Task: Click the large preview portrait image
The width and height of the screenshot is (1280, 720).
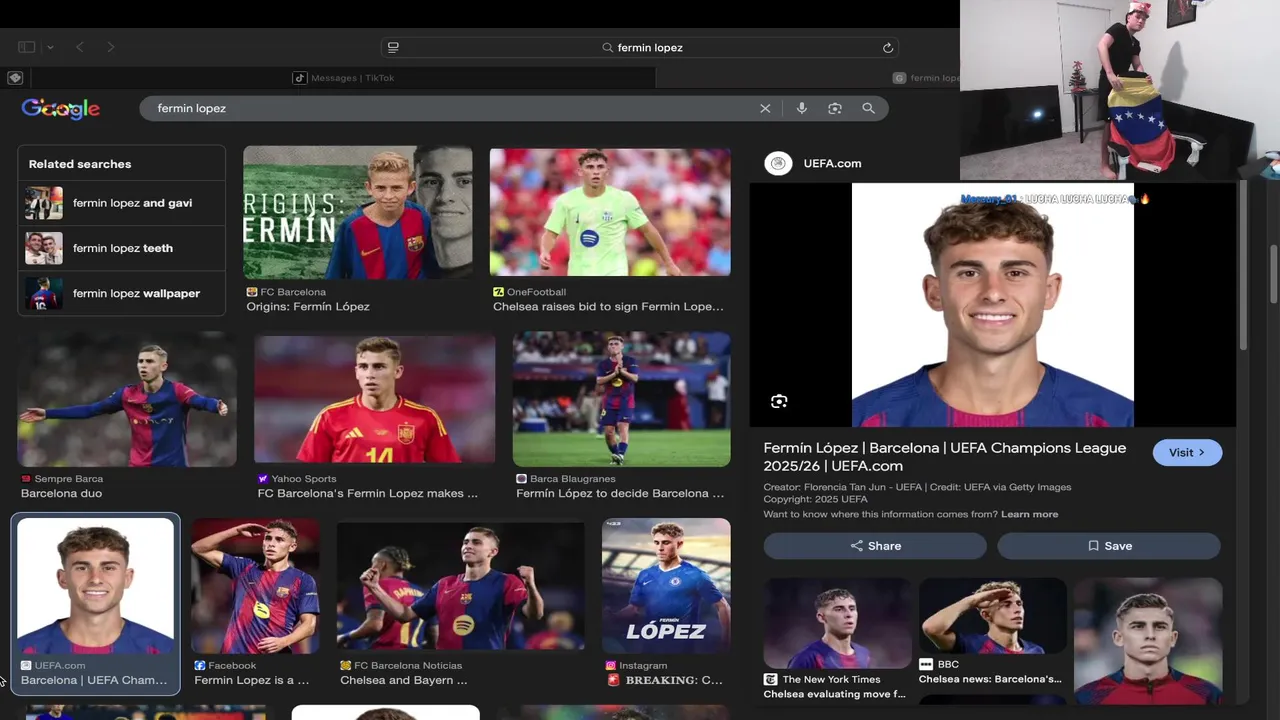Action: click(x=993, y=305)
